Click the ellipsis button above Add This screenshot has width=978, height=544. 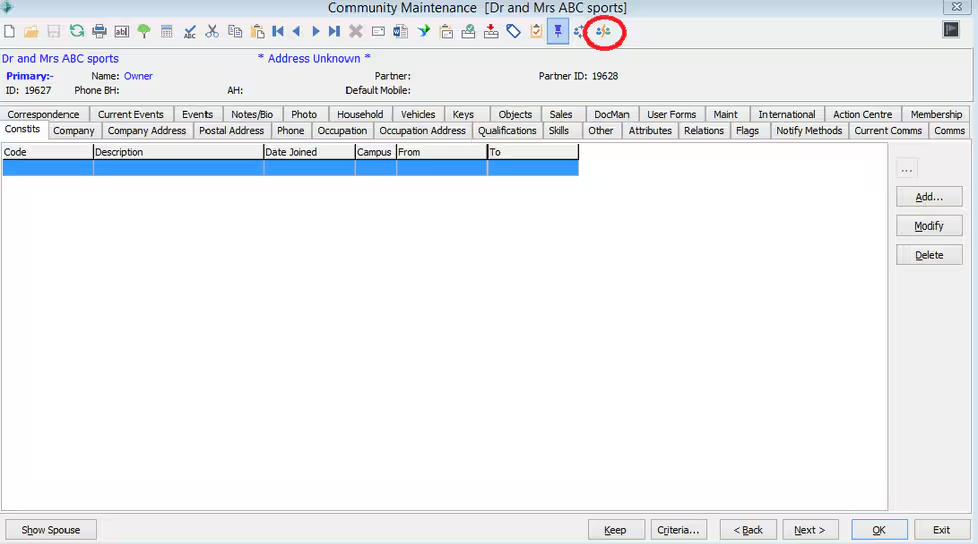click(907, 169)
